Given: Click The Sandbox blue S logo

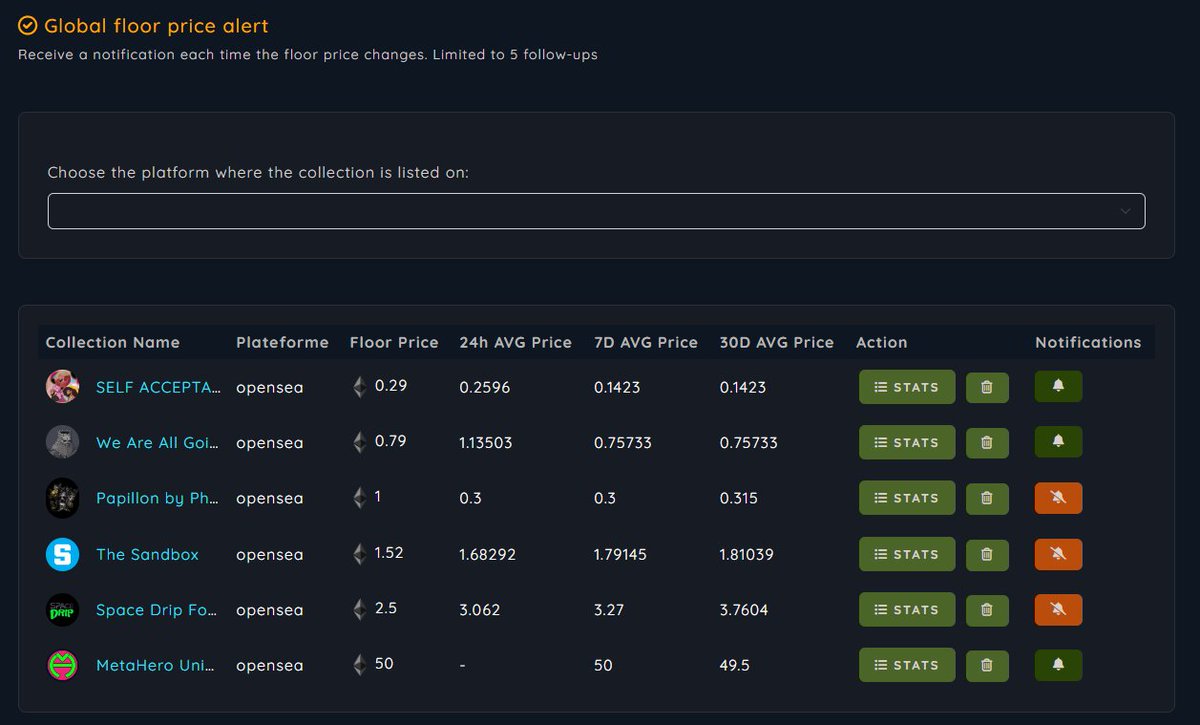Looking at the screenshot, I should (63, 554).
